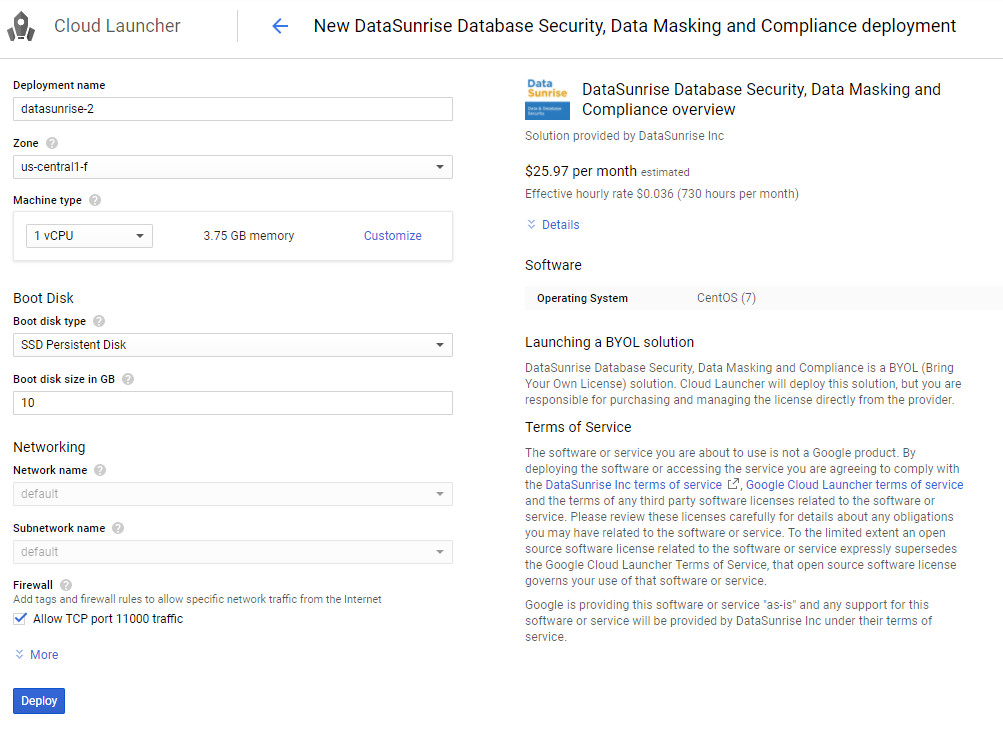1003x749 pixels.
Task: Open help icon for Boot disk size
Action: click(x=128, y=379)
